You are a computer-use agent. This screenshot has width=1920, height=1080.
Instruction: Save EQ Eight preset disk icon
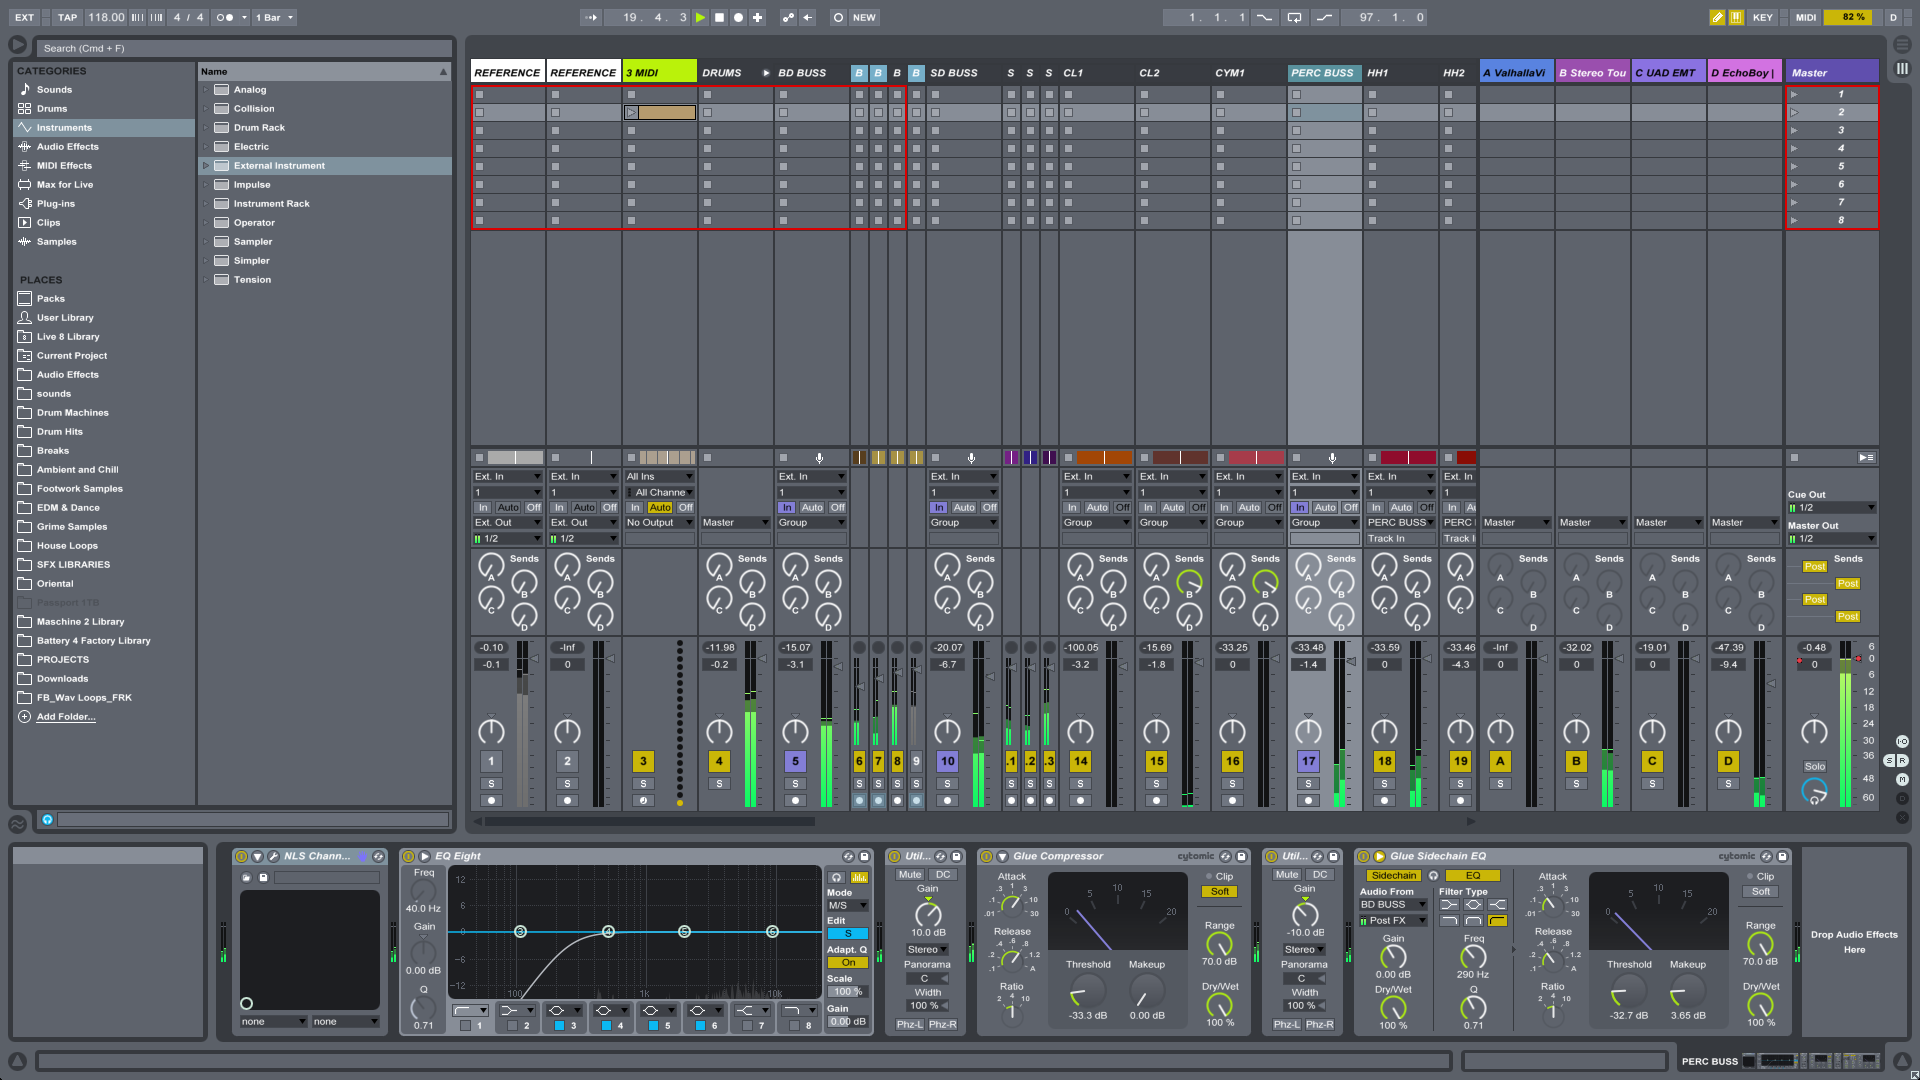(x=862, y=856)
